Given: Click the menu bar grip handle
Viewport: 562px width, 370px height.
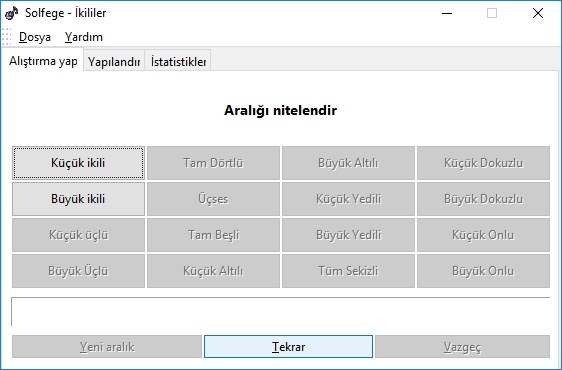Looking at the screenshot, I should click(6, 37).
